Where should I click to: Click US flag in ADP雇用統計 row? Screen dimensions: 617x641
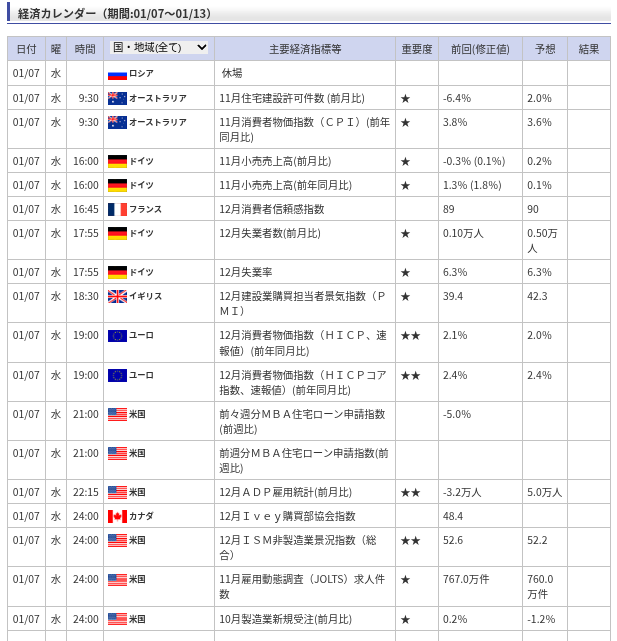point(117,492)
